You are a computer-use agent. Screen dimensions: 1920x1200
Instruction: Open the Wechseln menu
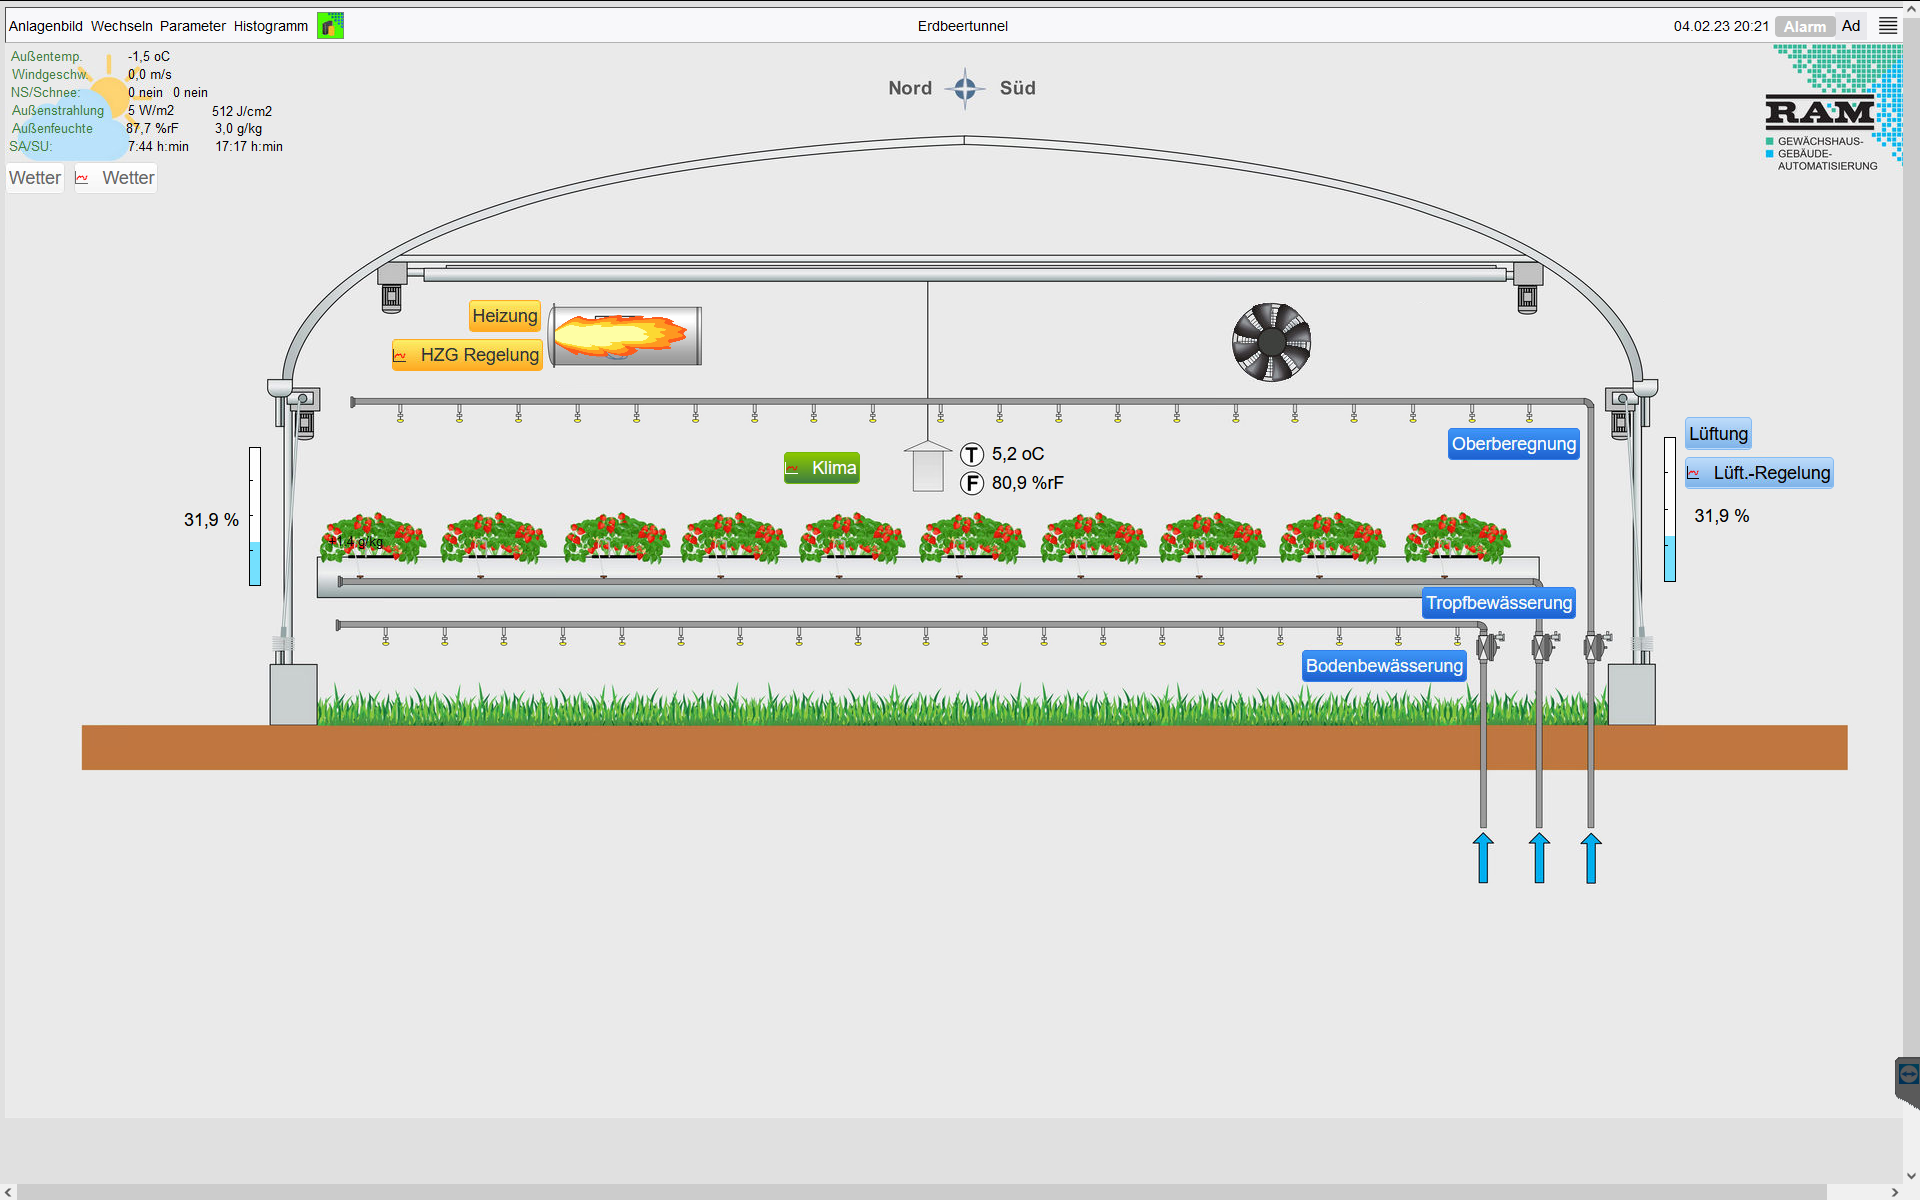pos(121,26)
